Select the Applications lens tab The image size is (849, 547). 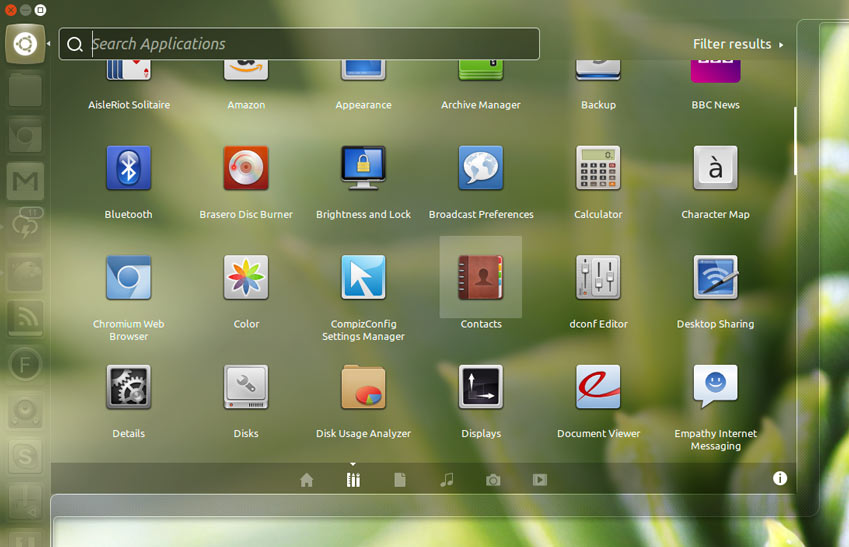tap(353, 480)
